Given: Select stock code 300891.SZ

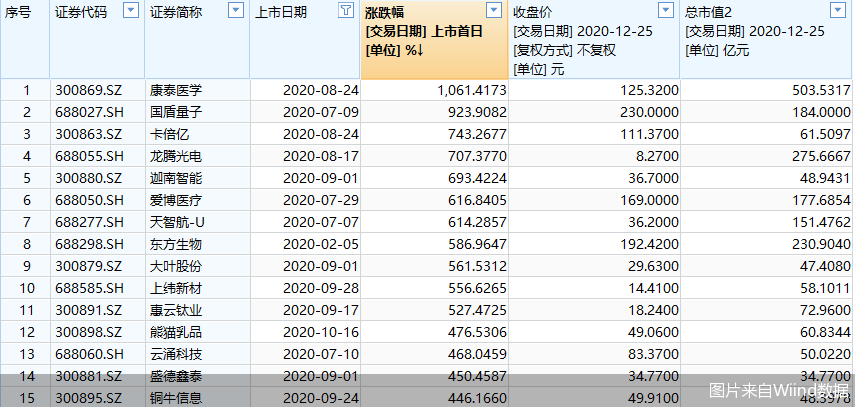Looking at the screenshot, I should (x=88, y=310).
